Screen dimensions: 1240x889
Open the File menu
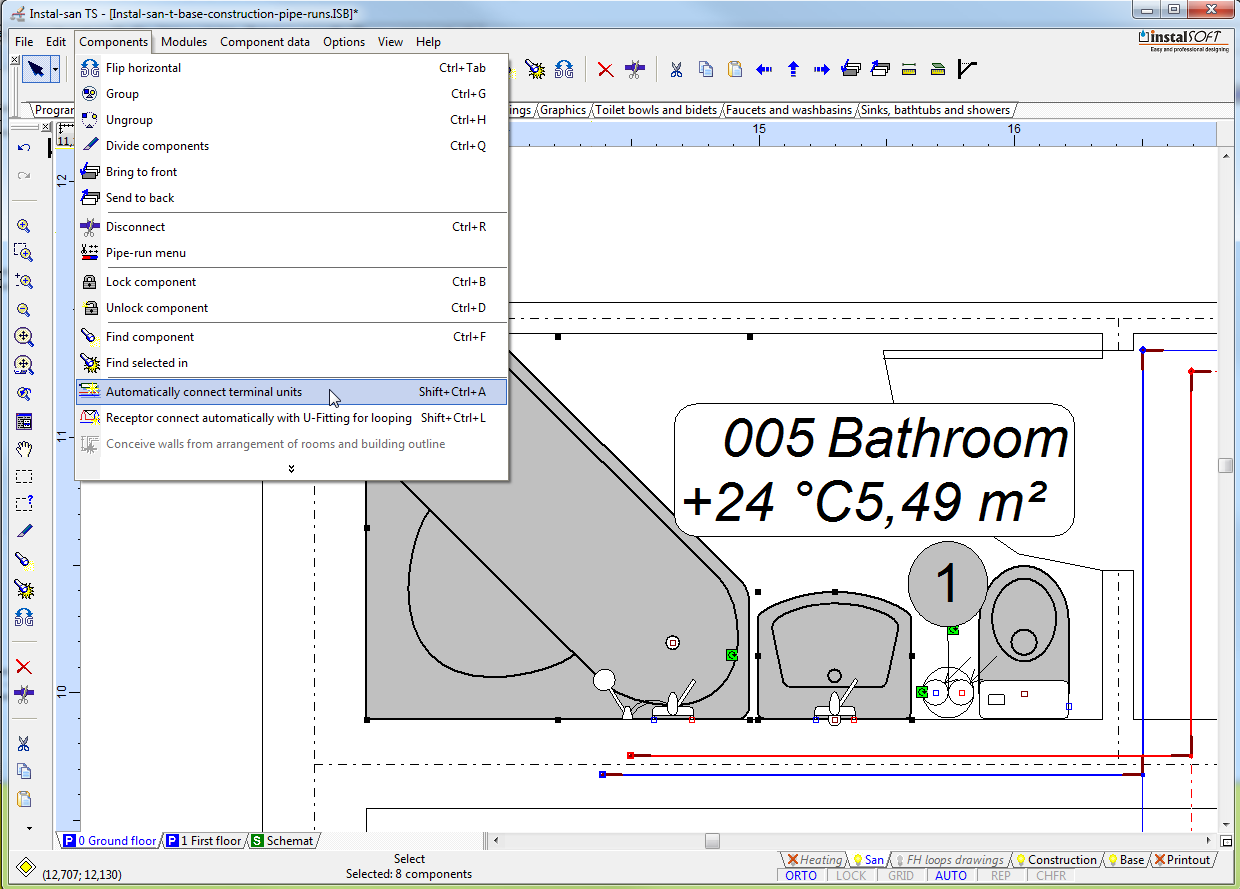click(24, 42)
